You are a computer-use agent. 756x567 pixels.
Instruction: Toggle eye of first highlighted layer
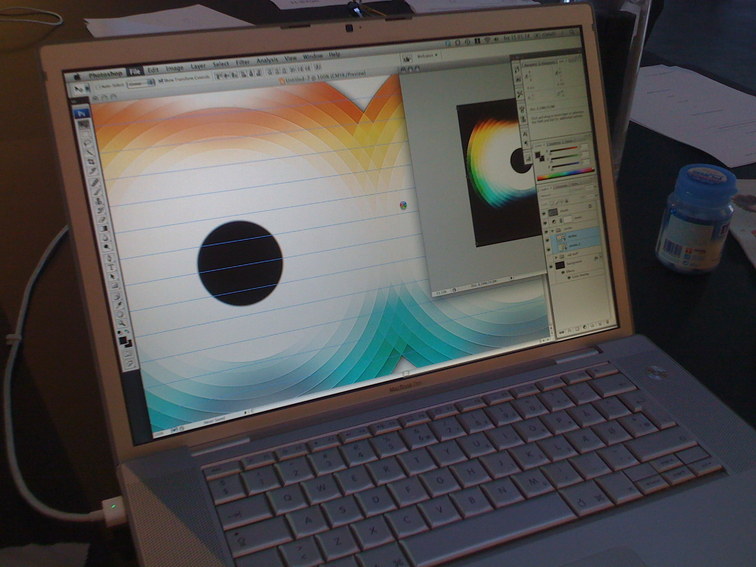548,239
